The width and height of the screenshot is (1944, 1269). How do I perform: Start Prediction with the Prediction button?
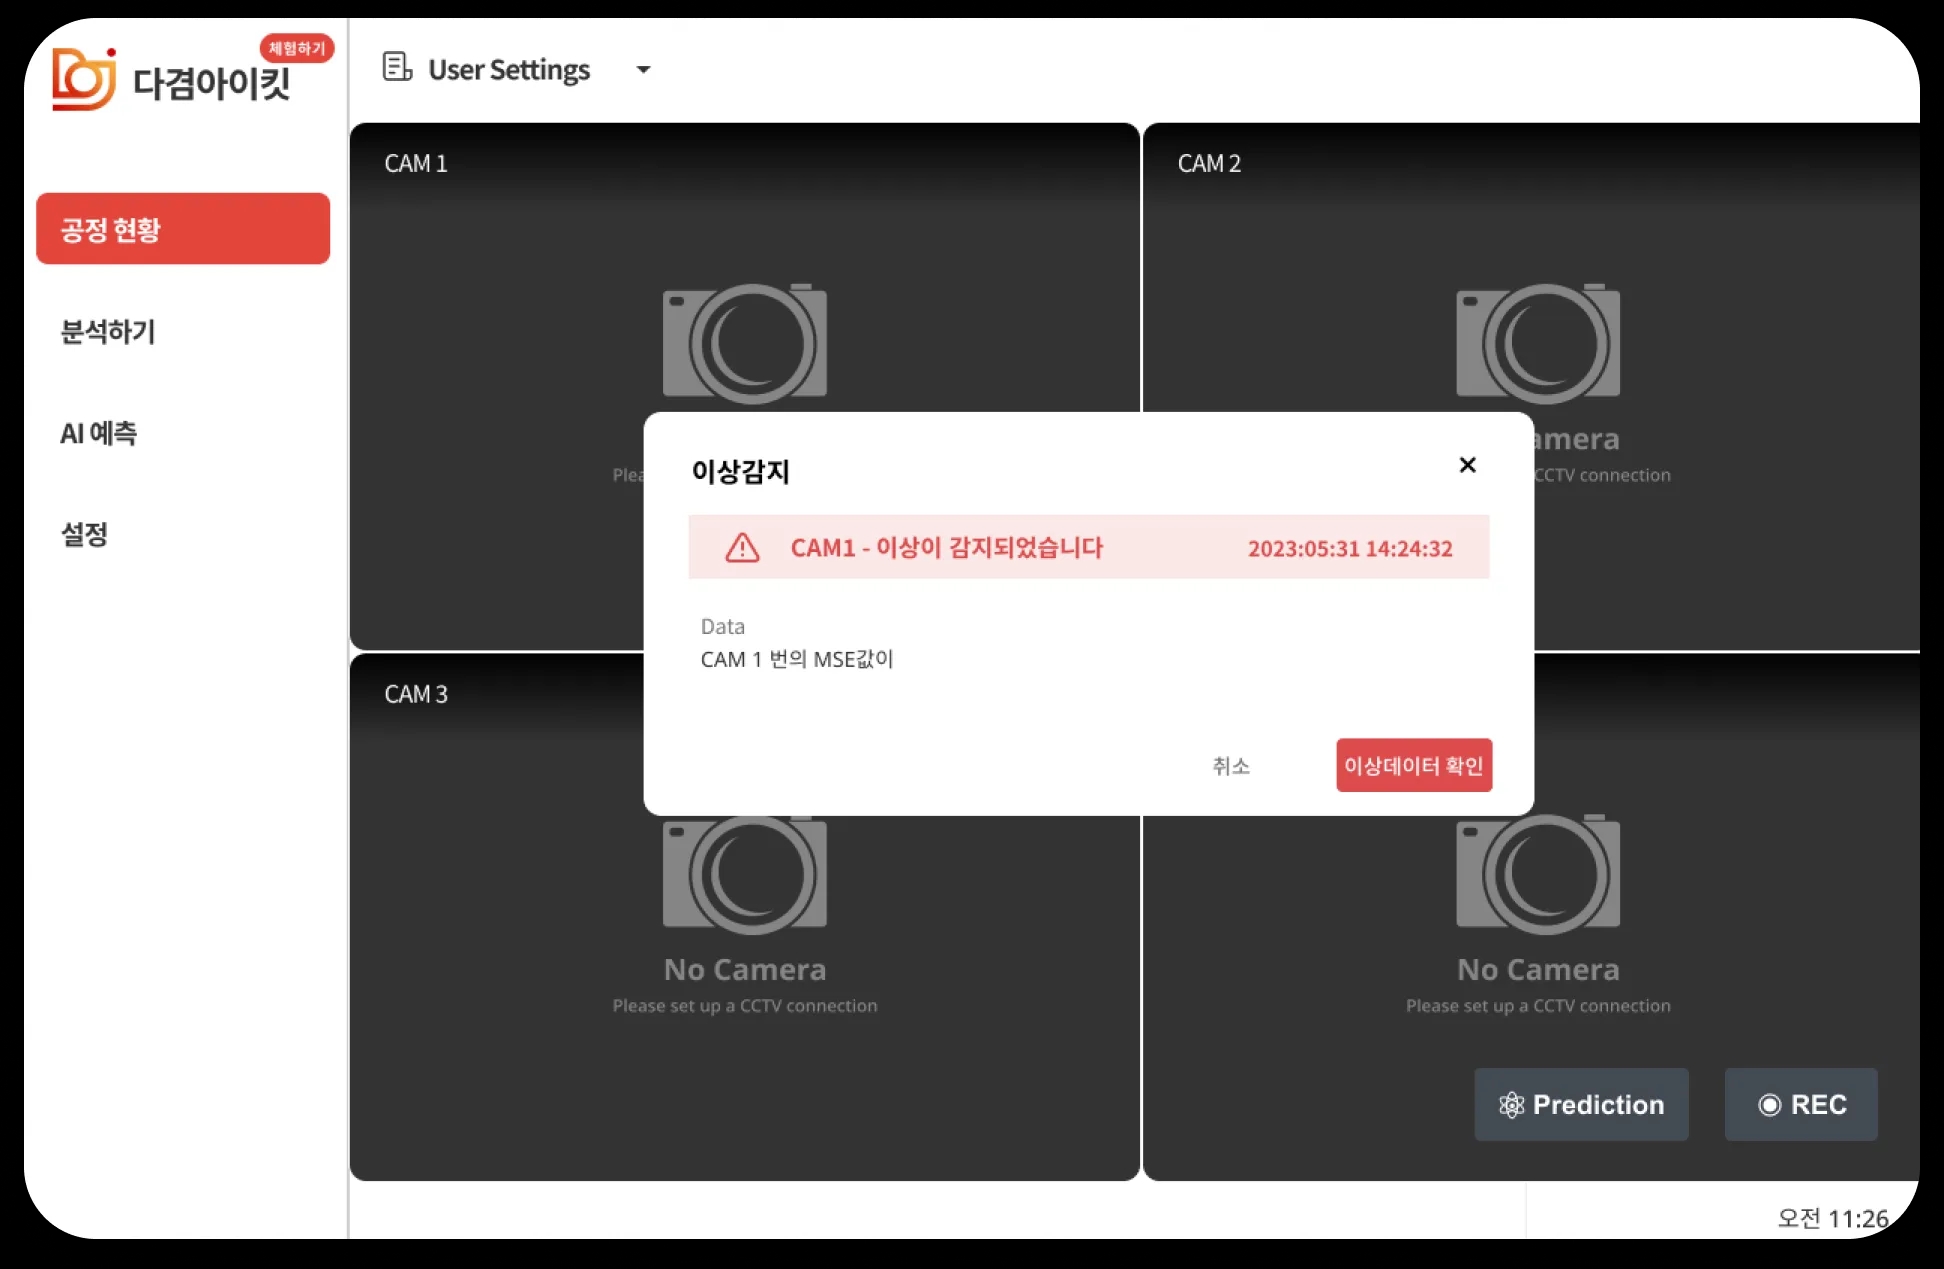pos(1581,1104)
